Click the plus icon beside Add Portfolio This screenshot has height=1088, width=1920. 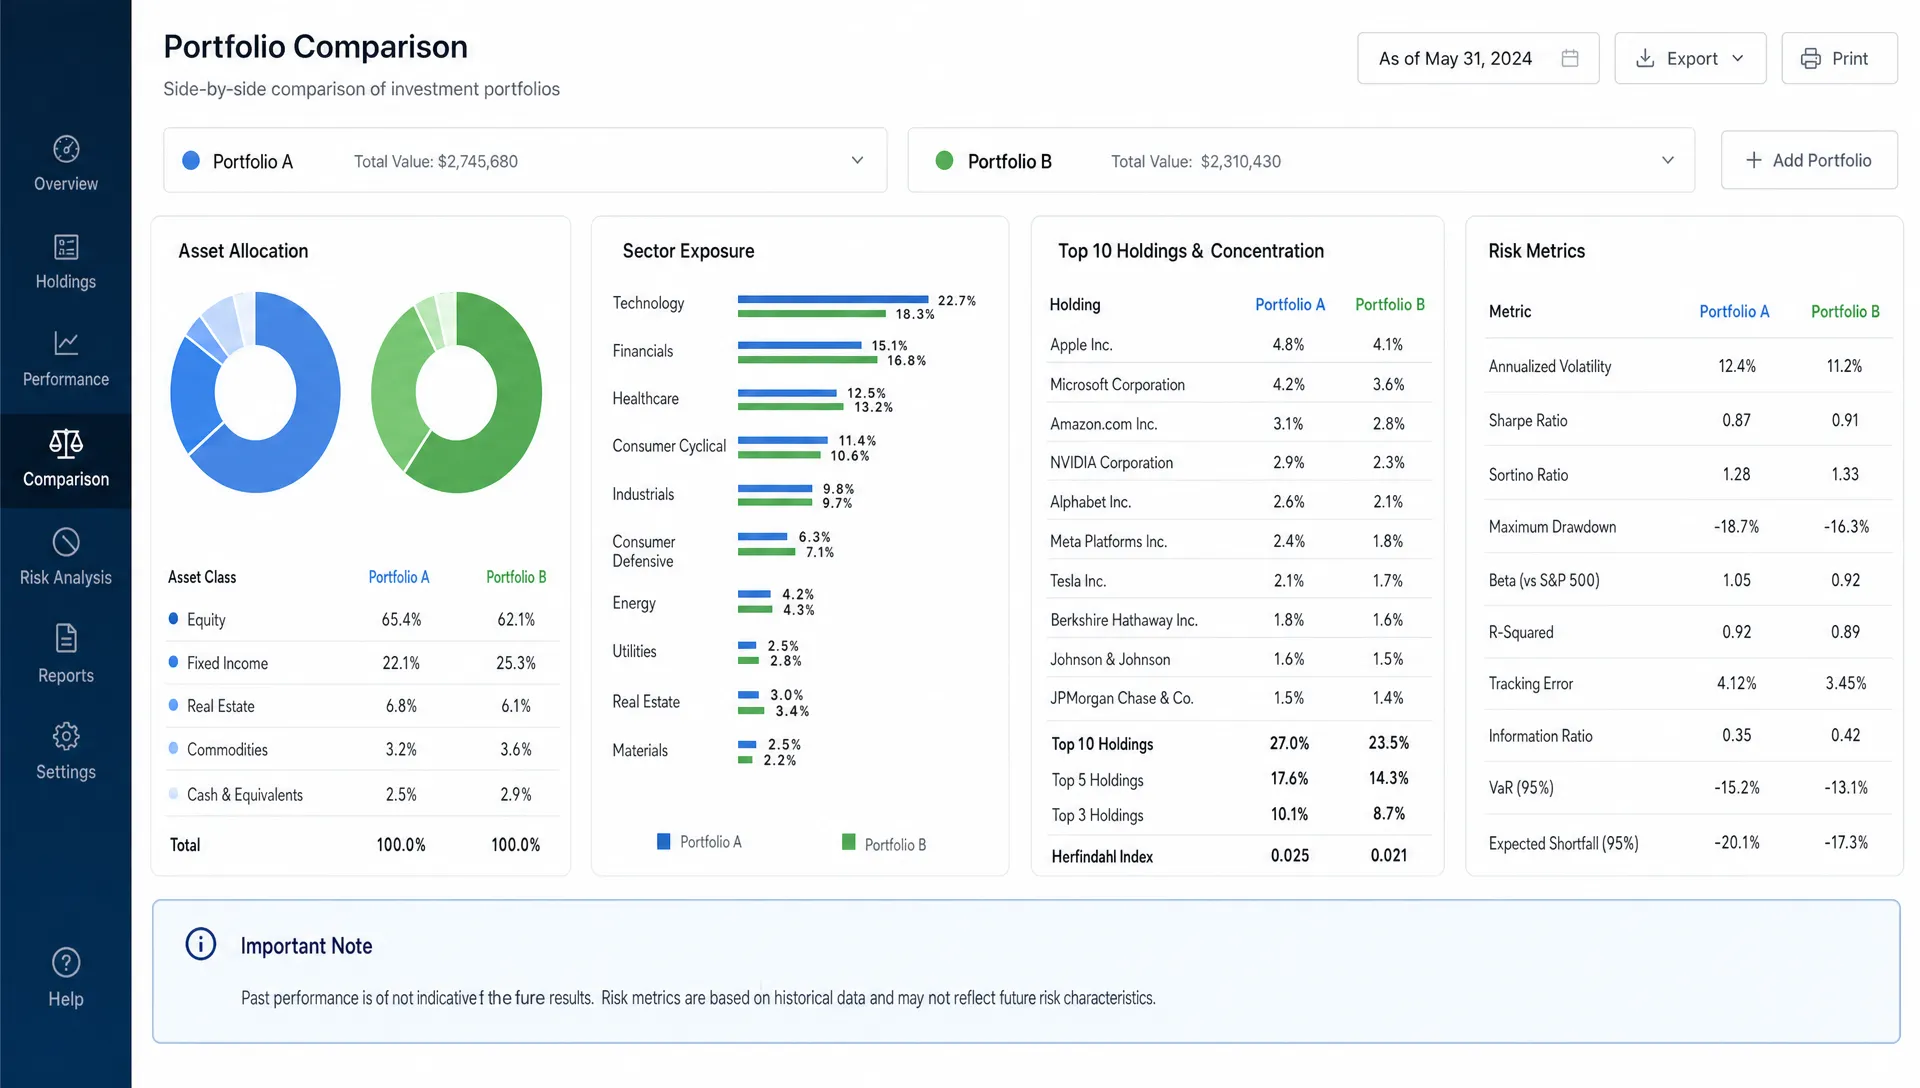click(x=1754, y=160)
